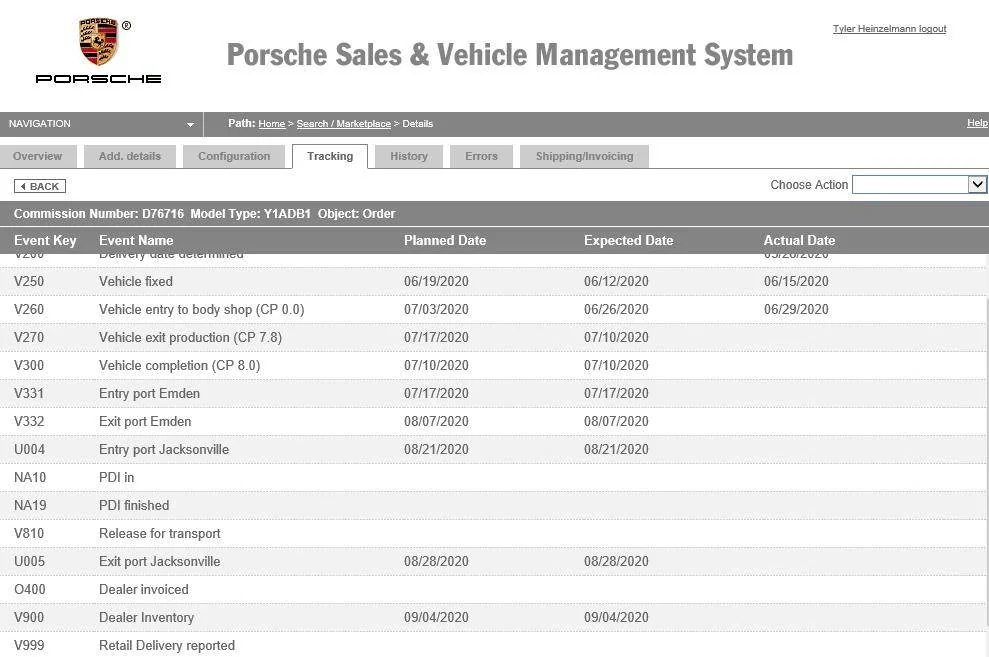
Task: Click the 'Release for transport' event
Action: click(160, 533)
